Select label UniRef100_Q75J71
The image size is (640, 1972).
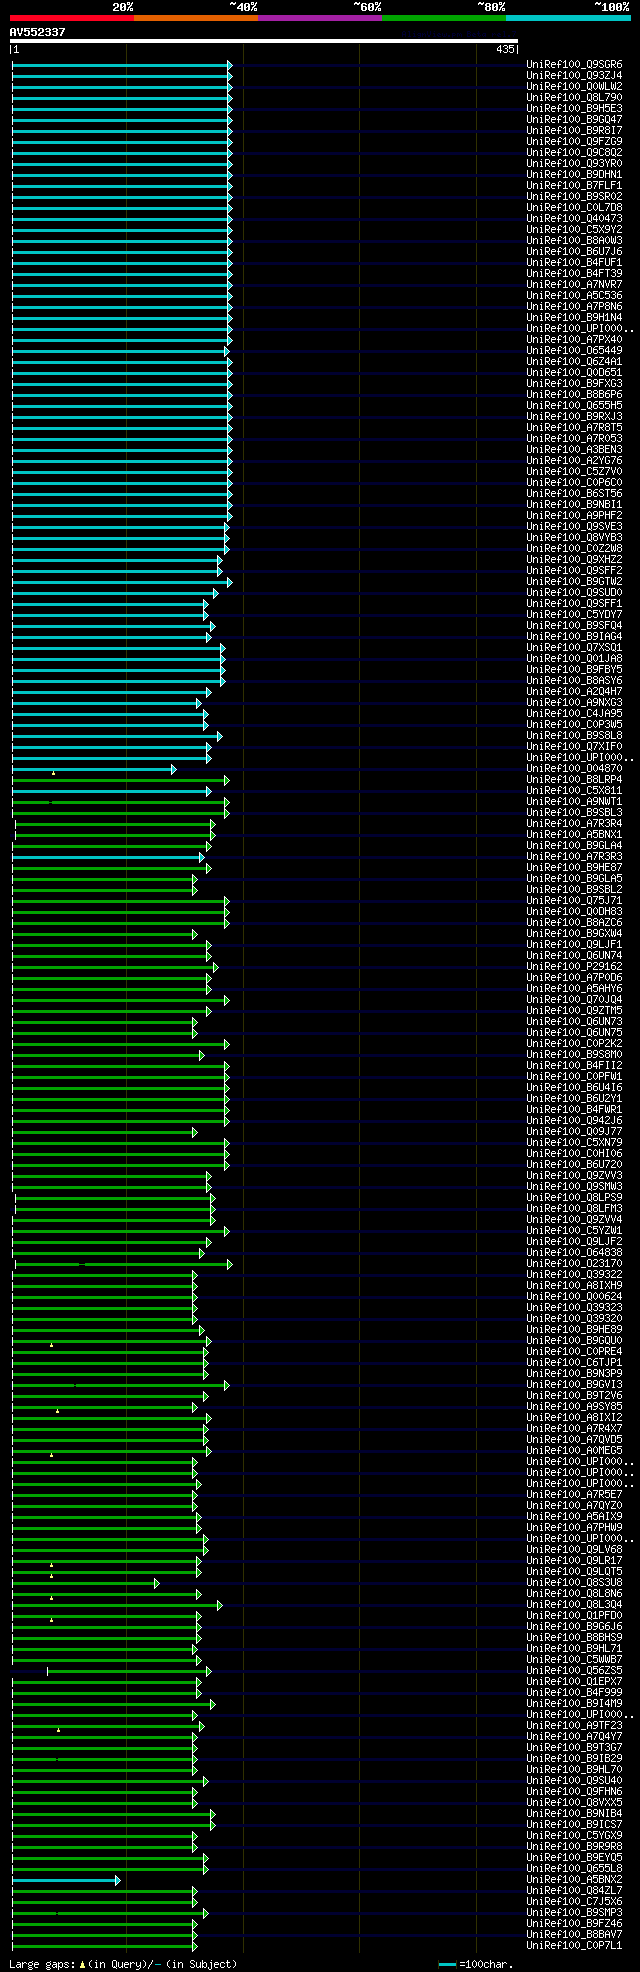574,900
